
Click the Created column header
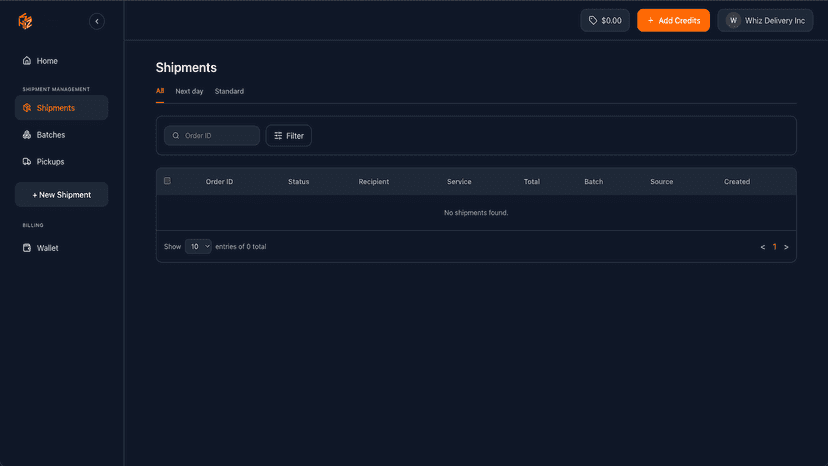click(x=737, y=182)
